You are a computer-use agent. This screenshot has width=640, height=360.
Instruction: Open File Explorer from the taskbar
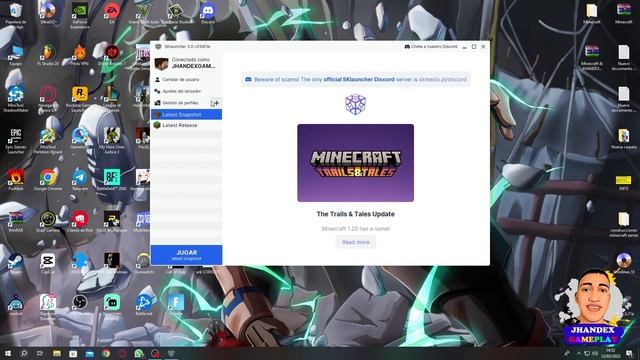(x=57, y=353)
